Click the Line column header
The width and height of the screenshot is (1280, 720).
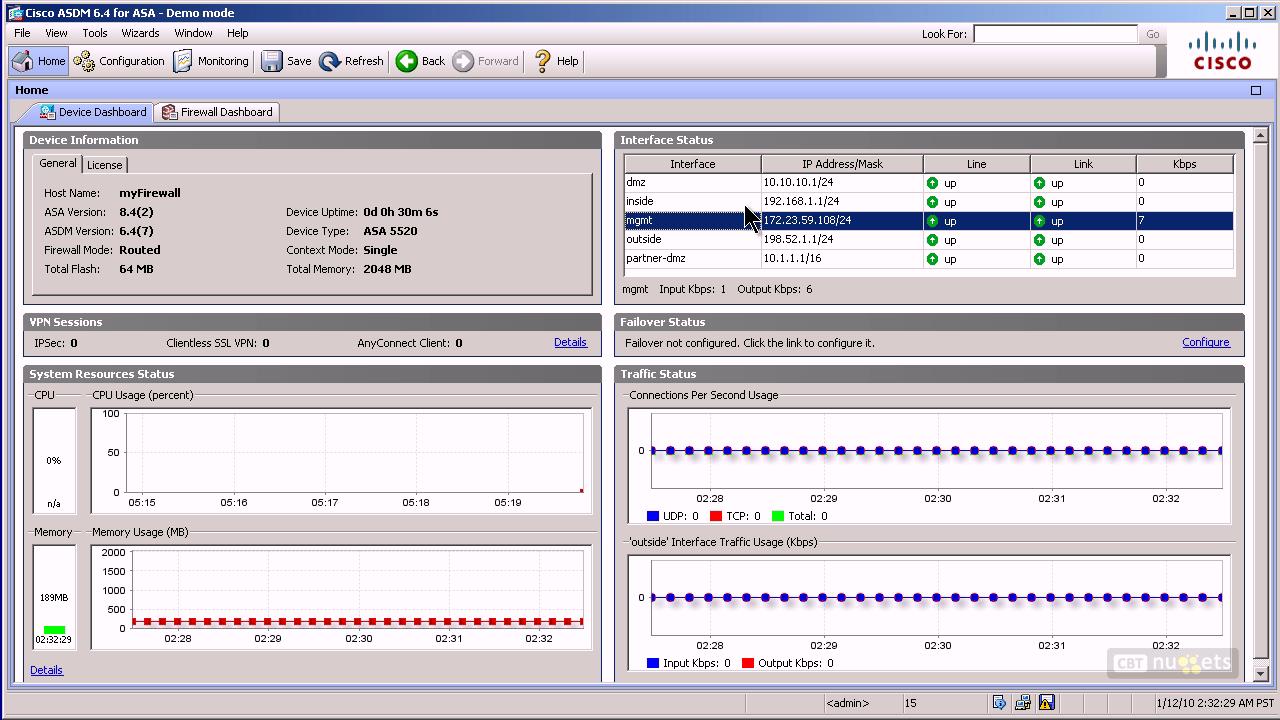(x=976, y=164)
